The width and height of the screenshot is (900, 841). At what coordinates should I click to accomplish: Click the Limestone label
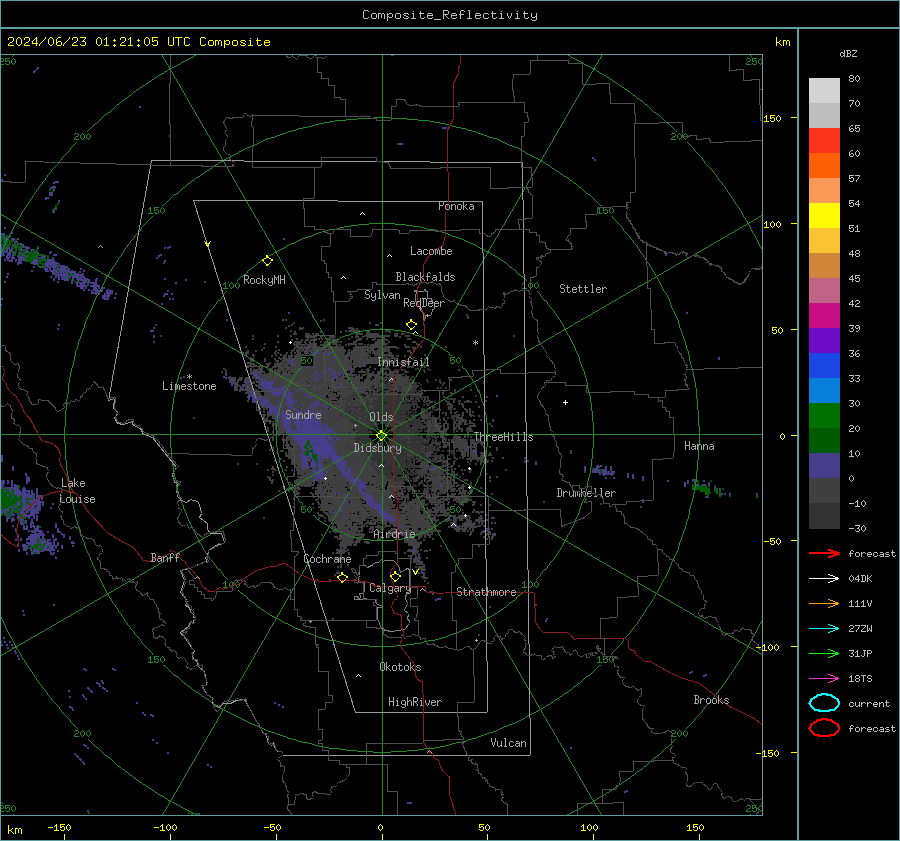point(189,386)
